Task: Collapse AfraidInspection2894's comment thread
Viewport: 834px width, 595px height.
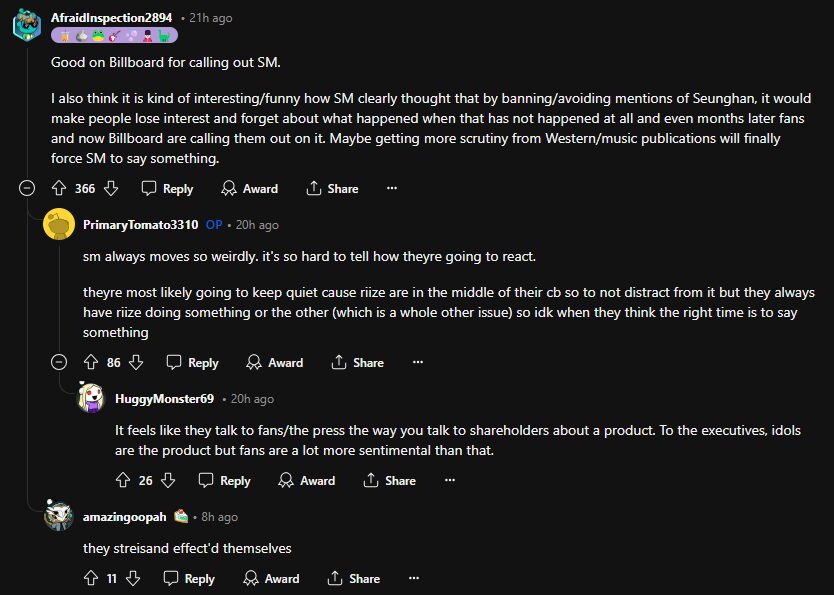Action: 28,188
